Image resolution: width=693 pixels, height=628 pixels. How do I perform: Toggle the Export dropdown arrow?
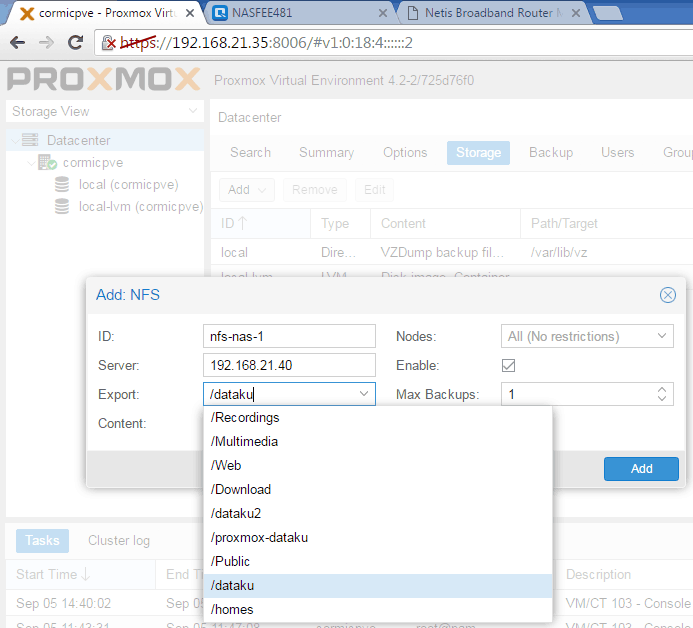(364, 394)
